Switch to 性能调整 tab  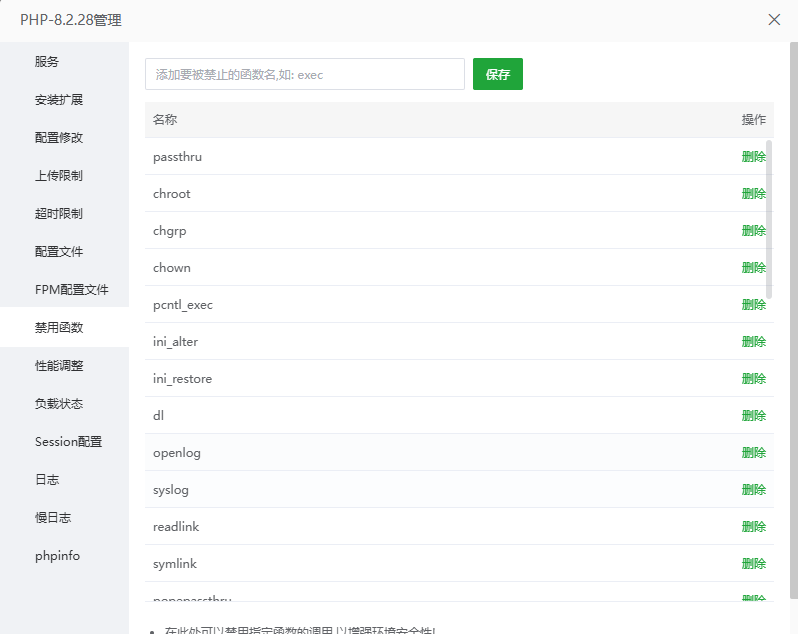tap(59, 366)
